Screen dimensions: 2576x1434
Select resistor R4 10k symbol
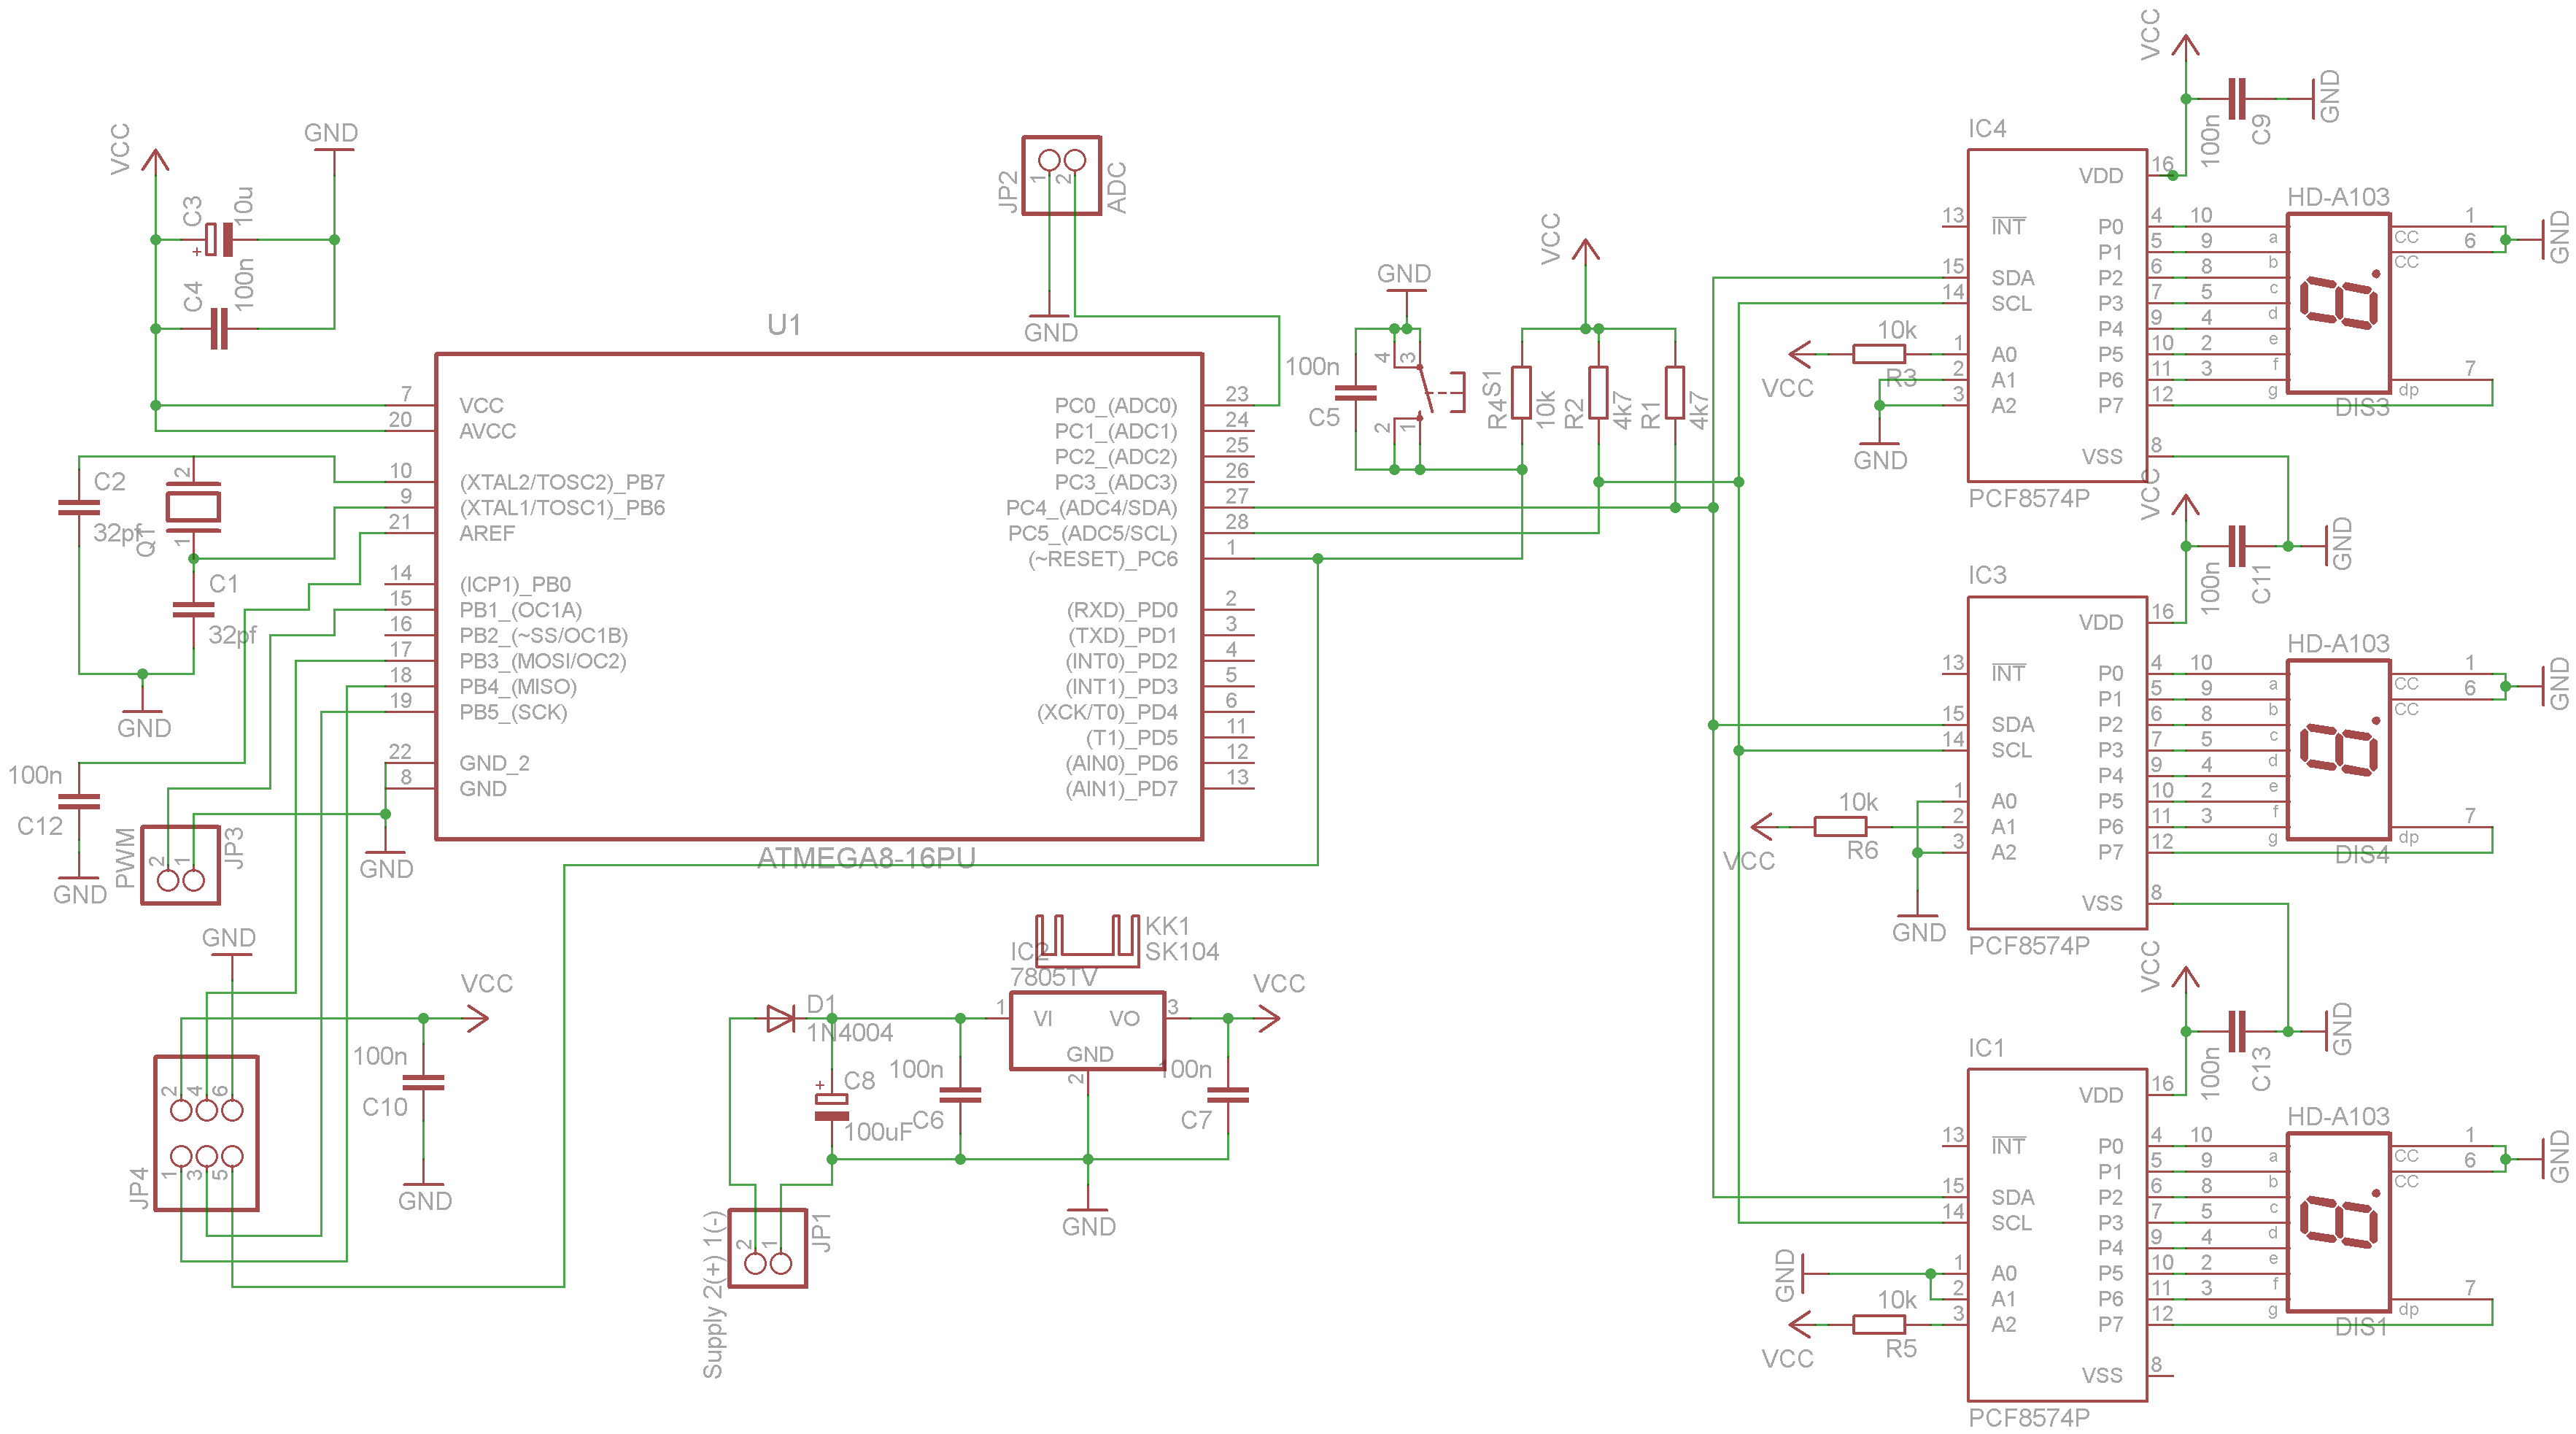tap(1521, 392)
